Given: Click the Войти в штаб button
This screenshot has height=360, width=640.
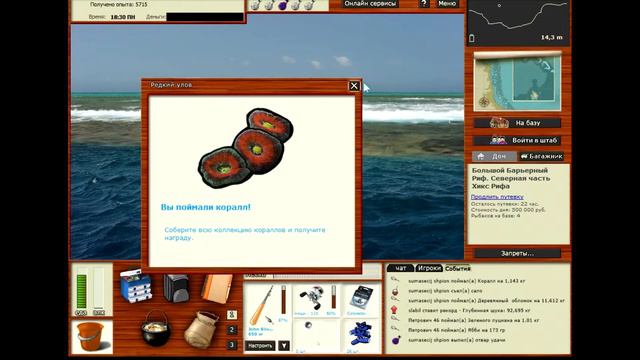Looking at the screenshot, I should pyautogui.click(x=517, y=140).
